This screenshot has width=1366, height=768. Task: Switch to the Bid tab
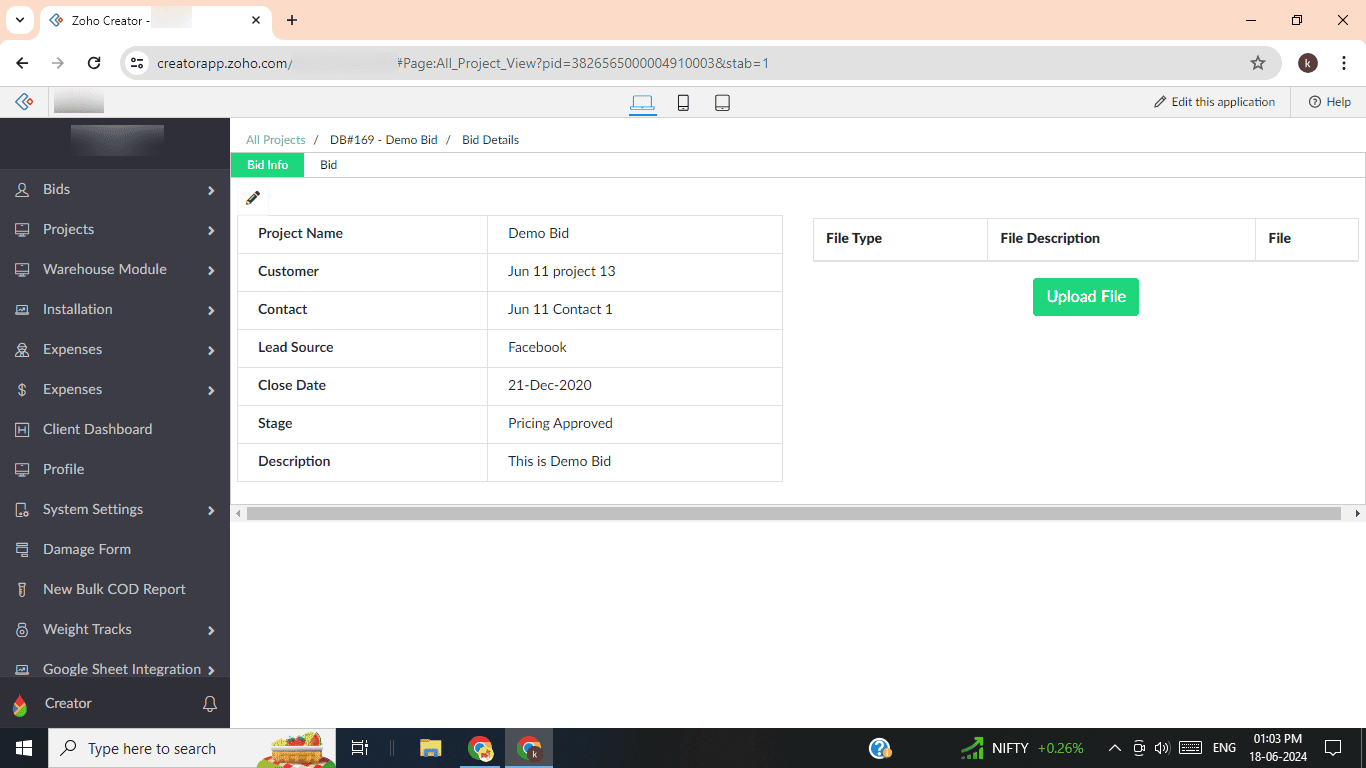pyautogui.click(x=328, y=164)
